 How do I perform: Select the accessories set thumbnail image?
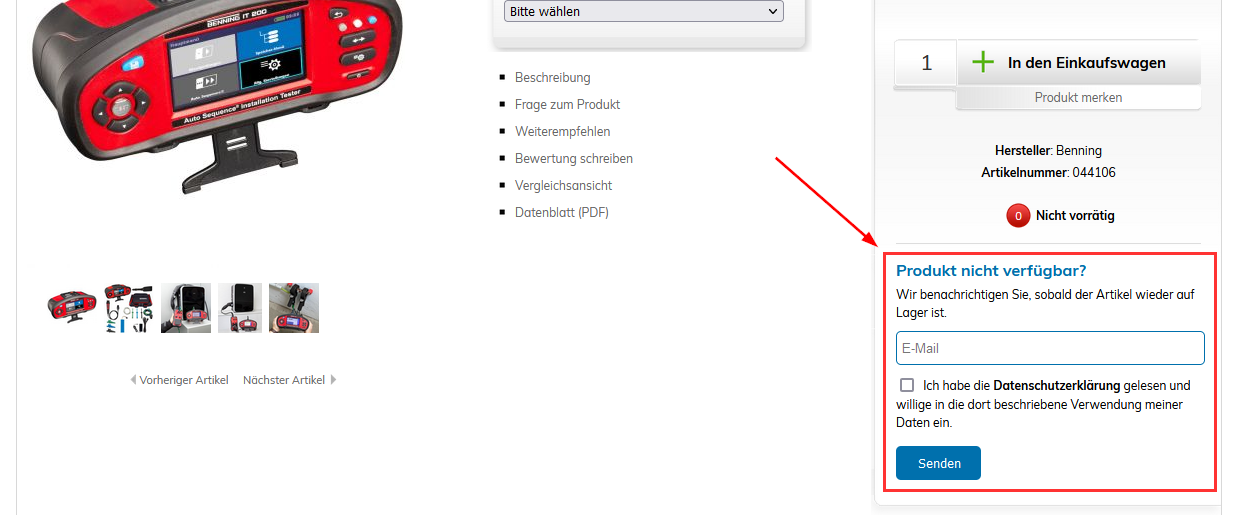[129, 308]
